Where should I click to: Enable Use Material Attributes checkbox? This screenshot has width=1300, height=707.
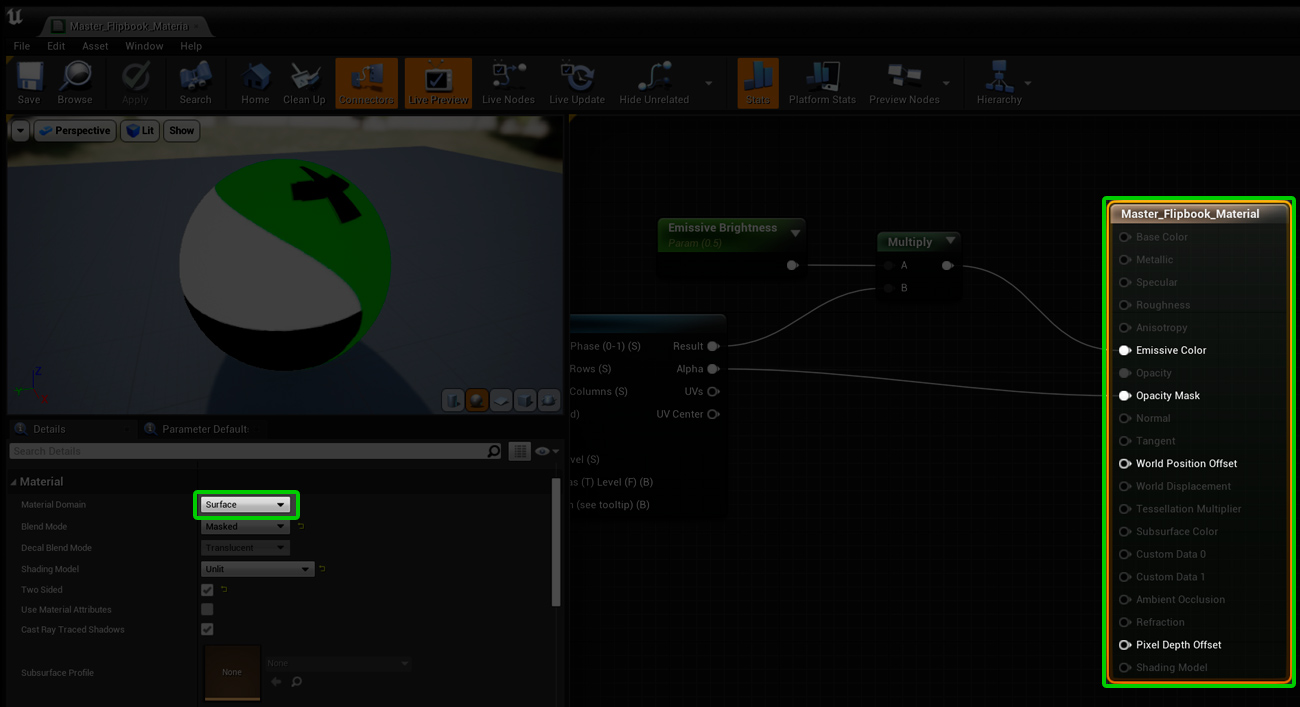207,609
